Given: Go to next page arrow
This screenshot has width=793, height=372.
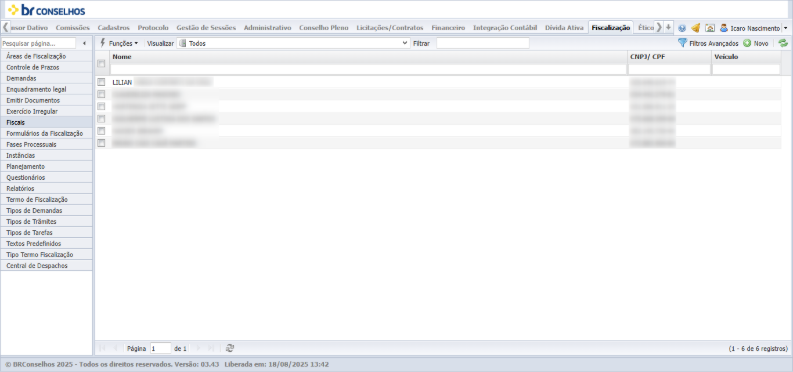Looking at the screenshot, I should tap(198, 348).
